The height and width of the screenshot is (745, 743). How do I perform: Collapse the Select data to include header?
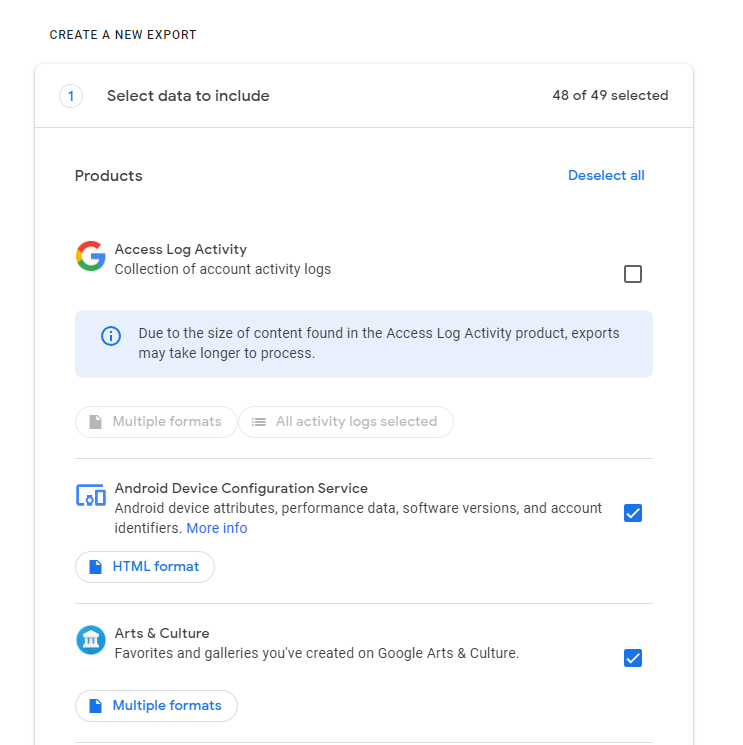click(188, 96)
